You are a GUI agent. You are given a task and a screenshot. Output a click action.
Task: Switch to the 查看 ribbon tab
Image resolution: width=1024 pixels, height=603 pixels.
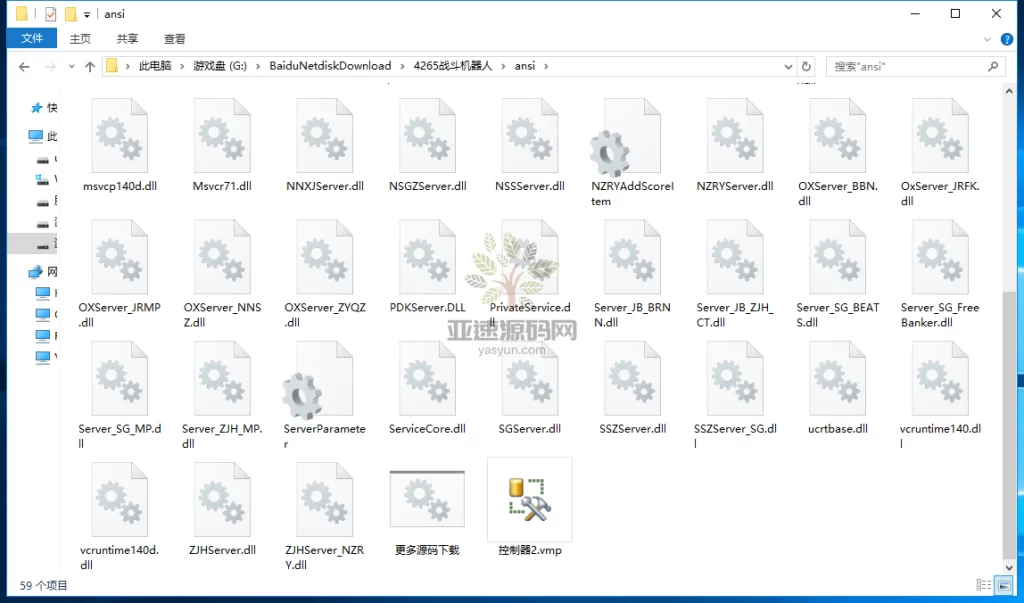coord(174,38)
